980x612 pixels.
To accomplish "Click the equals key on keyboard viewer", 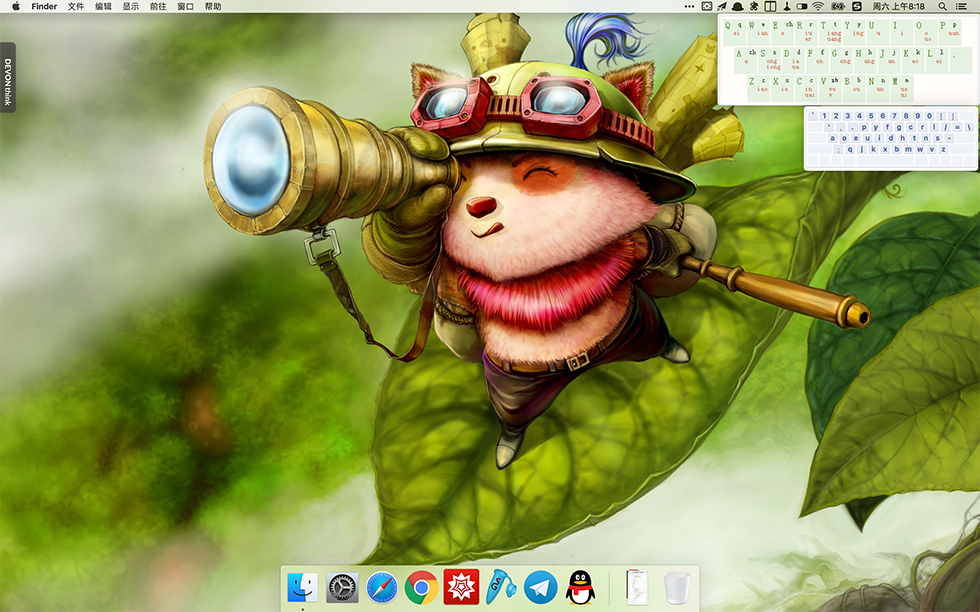I will tap(958, 127).
